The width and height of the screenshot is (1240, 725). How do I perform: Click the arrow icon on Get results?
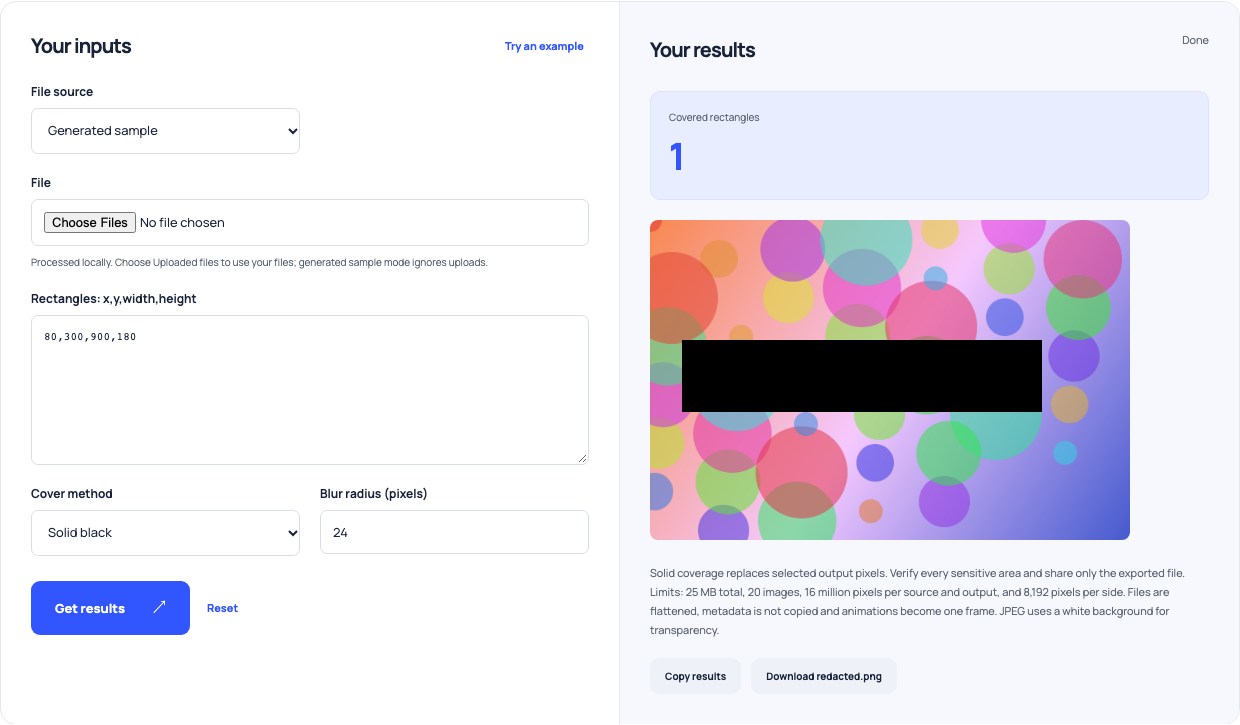159,608
